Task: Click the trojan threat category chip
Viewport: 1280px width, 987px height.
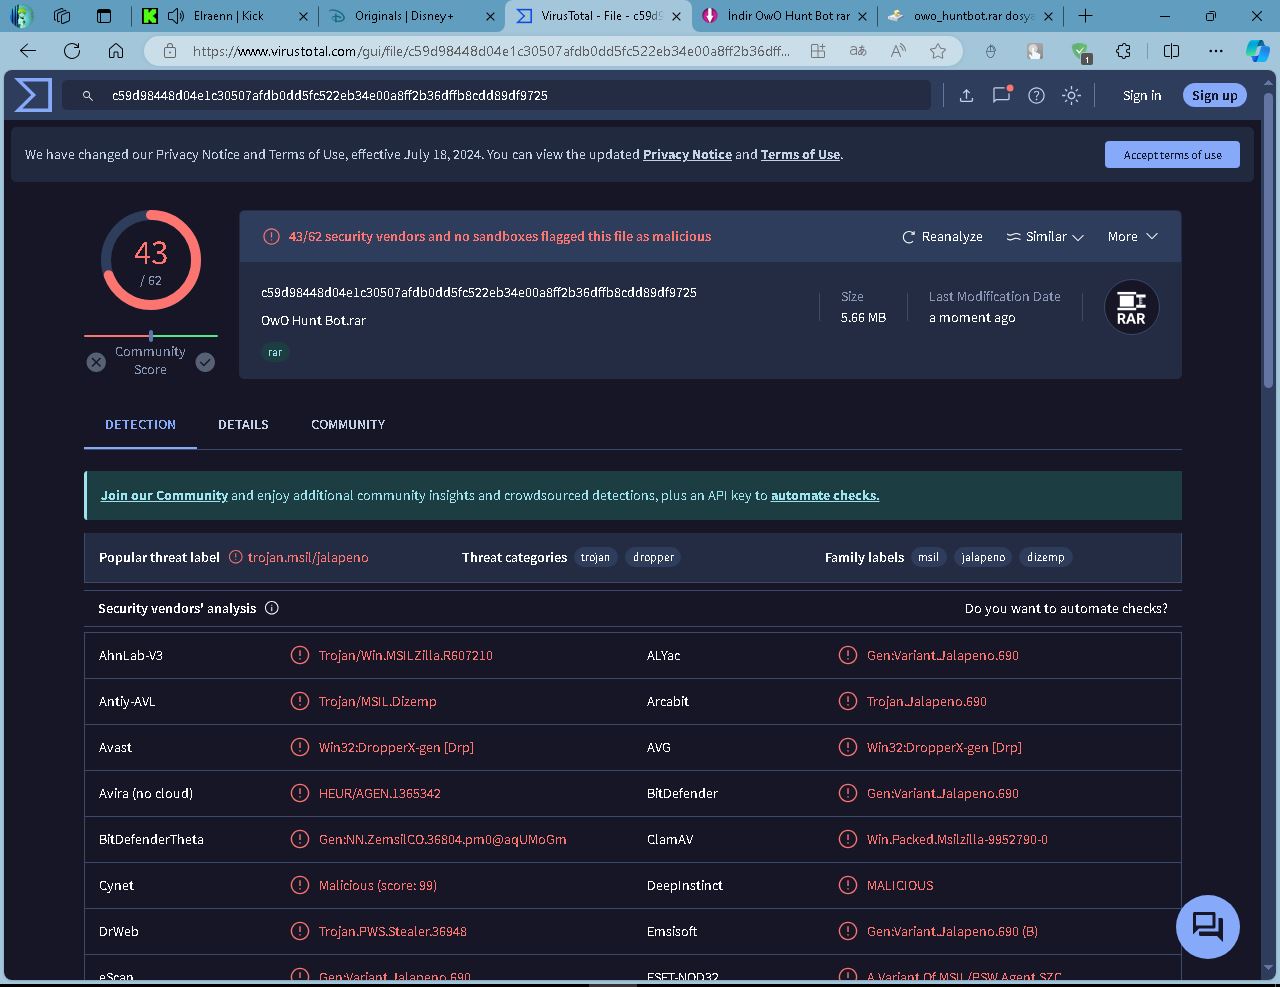Action: point(595,557)
